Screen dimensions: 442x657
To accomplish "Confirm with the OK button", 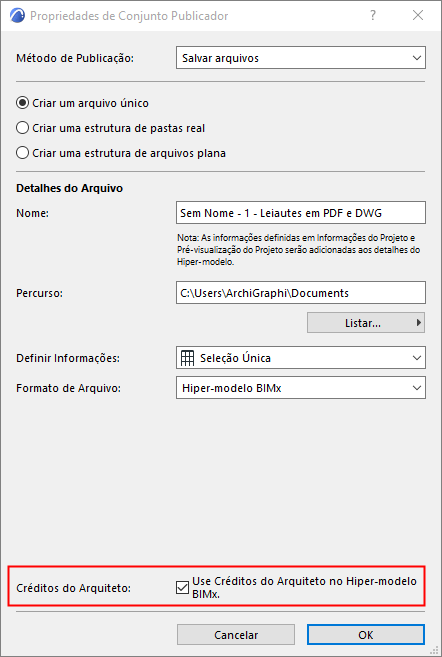I will [366, 635].
